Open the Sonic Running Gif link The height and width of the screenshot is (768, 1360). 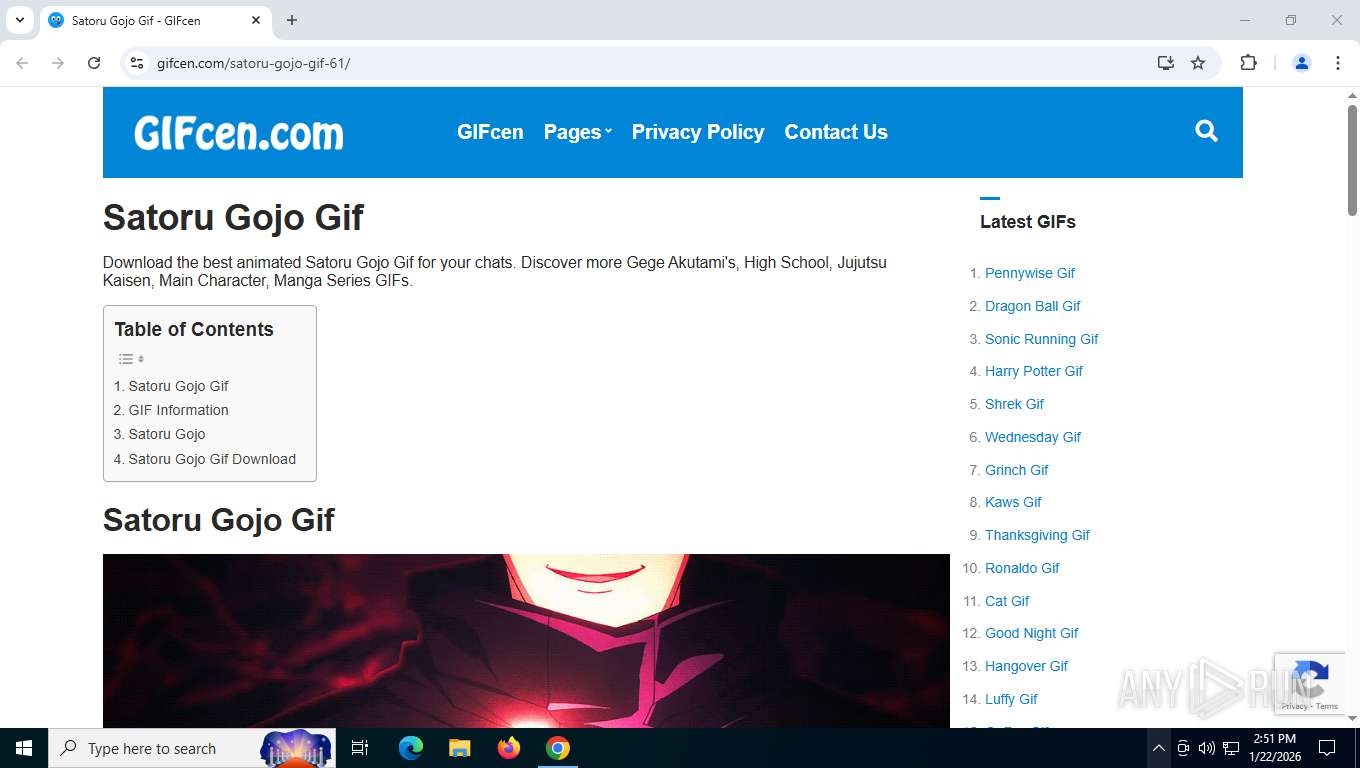point(1042,339)
